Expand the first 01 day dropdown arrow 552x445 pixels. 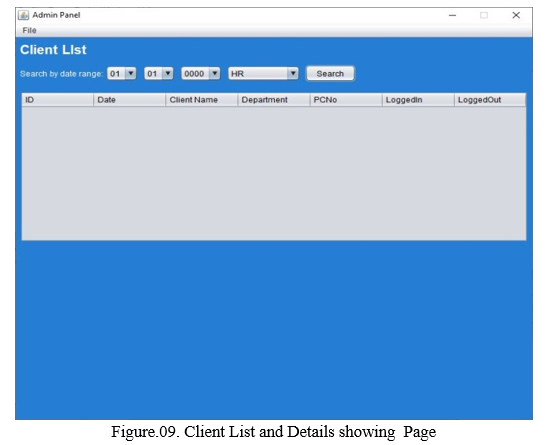(x=131, y=74)
